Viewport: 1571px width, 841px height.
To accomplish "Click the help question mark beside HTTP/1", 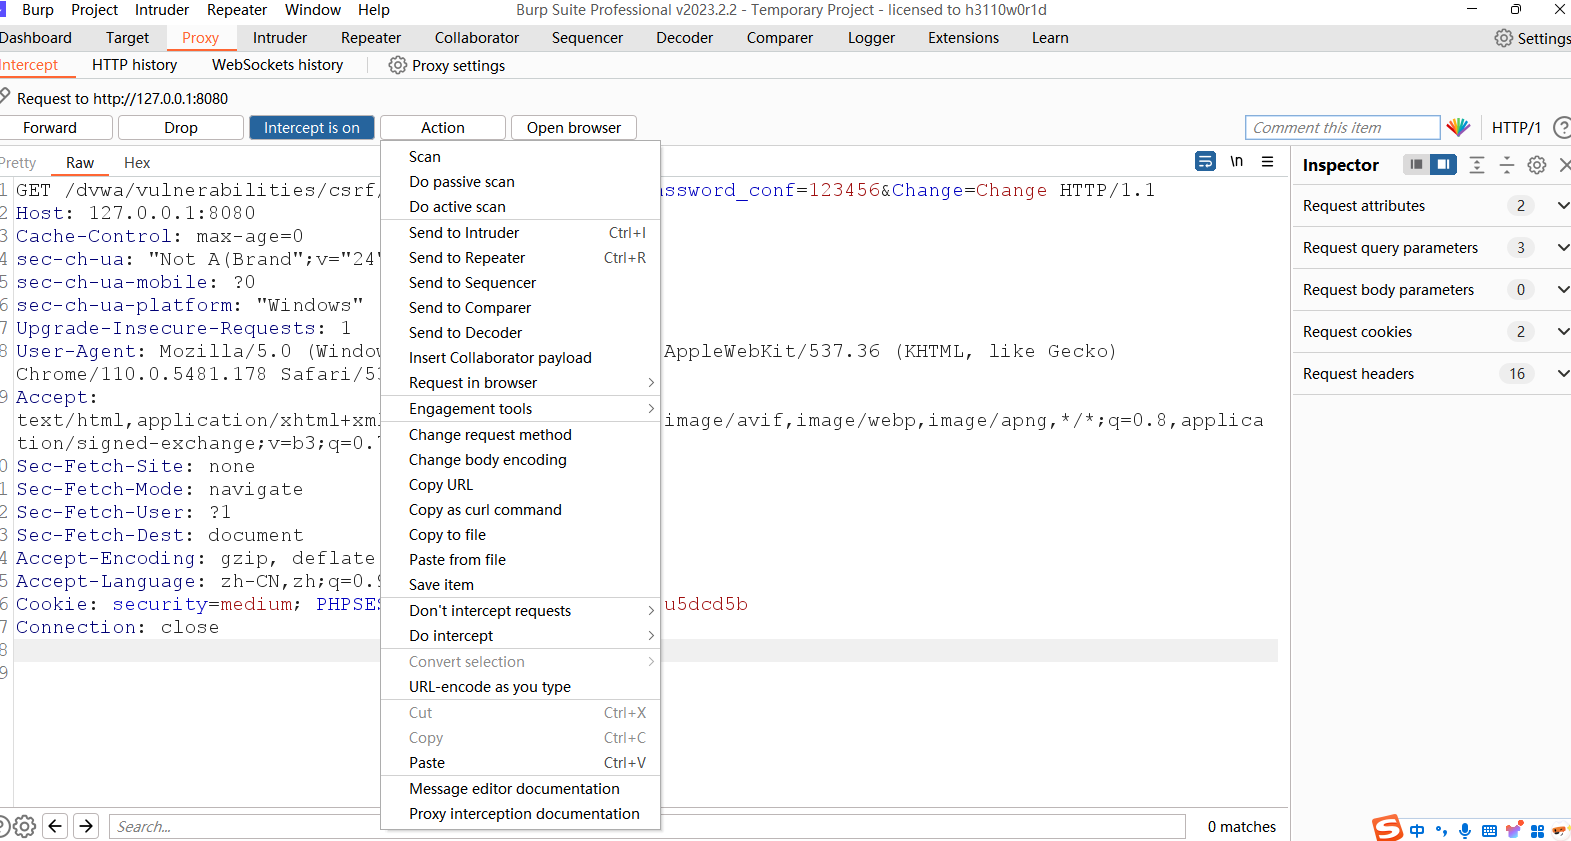I will pos(1562,127).
